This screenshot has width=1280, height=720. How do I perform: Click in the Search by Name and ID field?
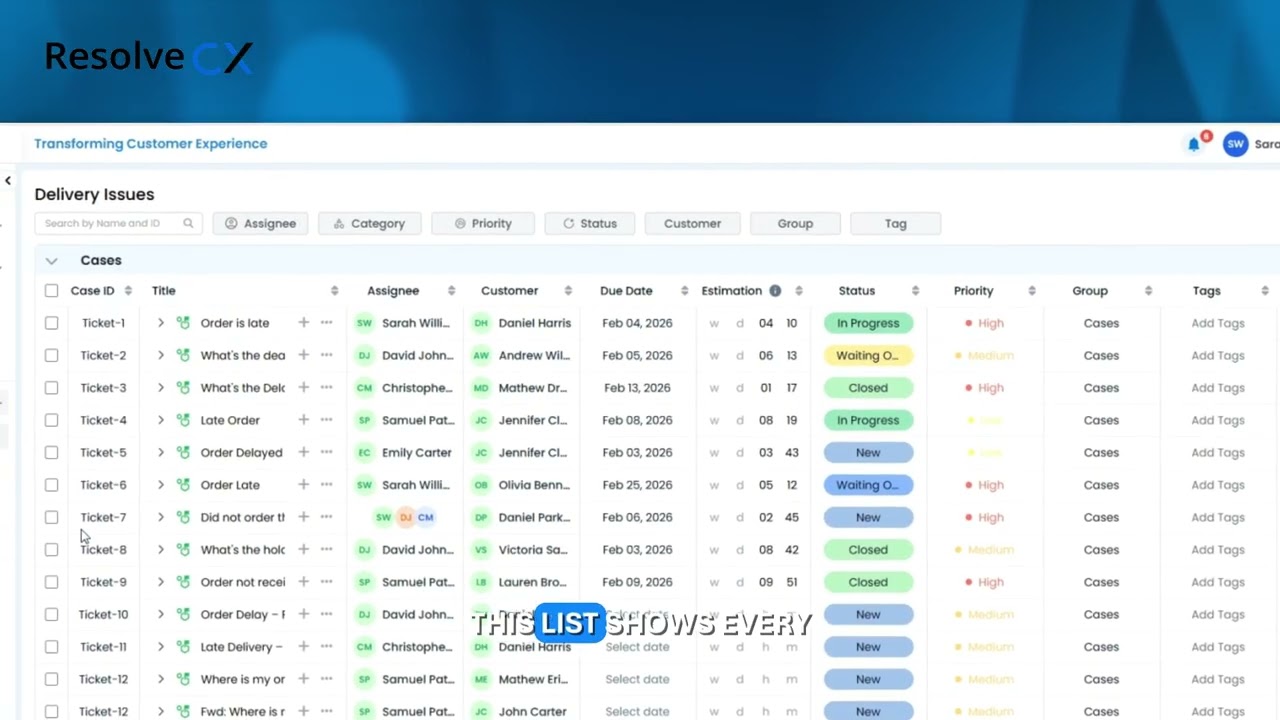click(118, 223)
